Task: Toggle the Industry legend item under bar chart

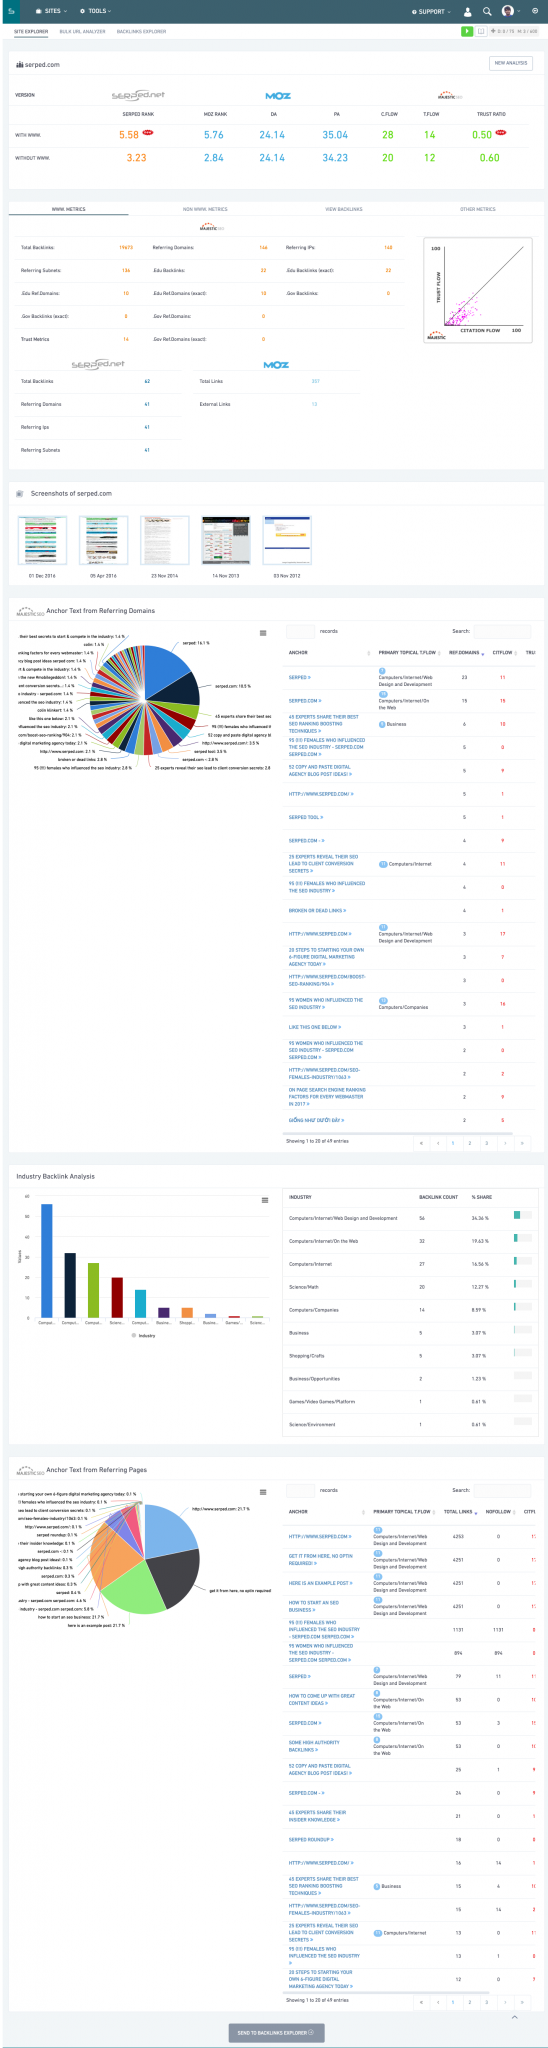Action: pyautogui.click(x=143, y=1335)
